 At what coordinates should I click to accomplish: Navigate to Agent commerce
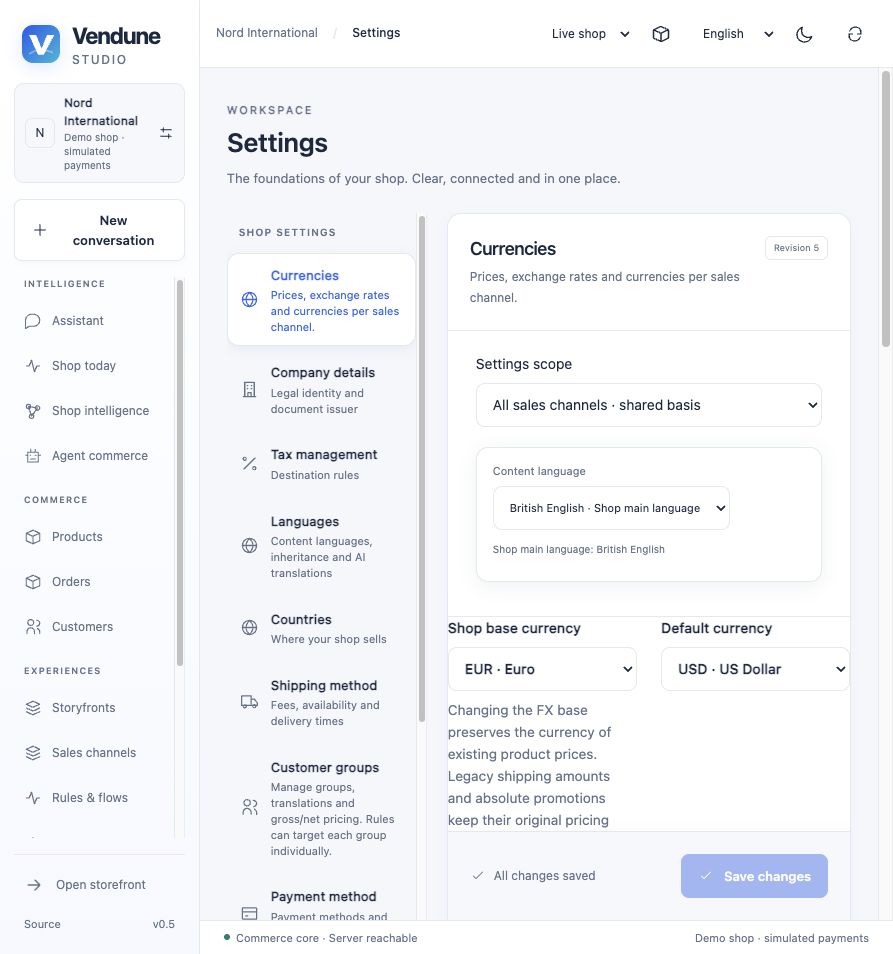94,456
